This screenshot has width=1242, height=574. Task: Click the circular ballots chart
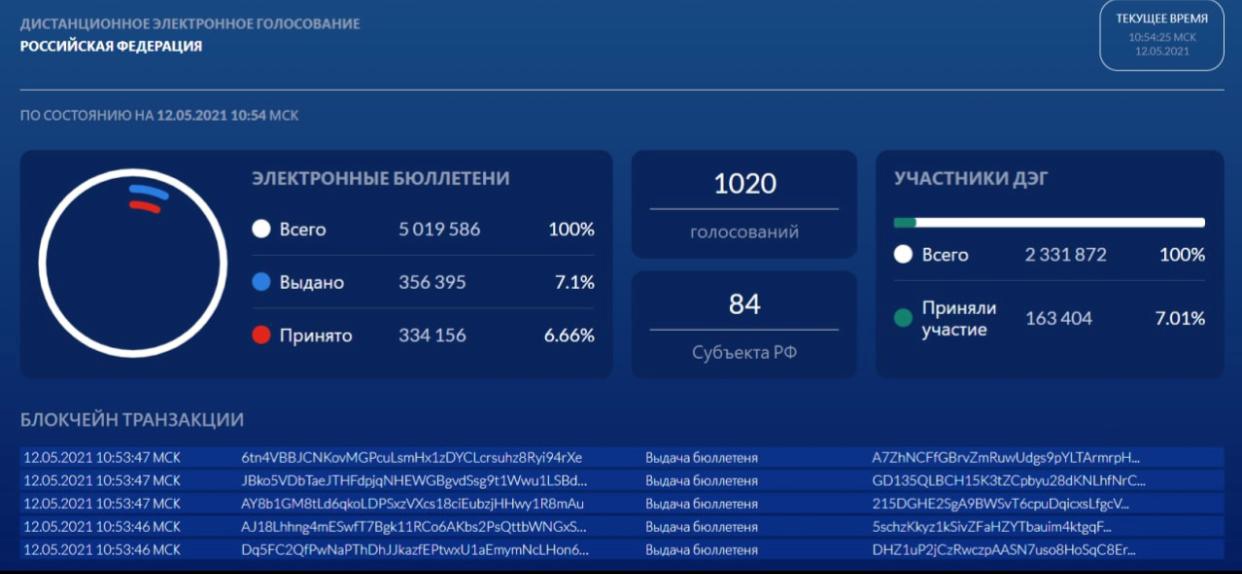tap(133, 262)
